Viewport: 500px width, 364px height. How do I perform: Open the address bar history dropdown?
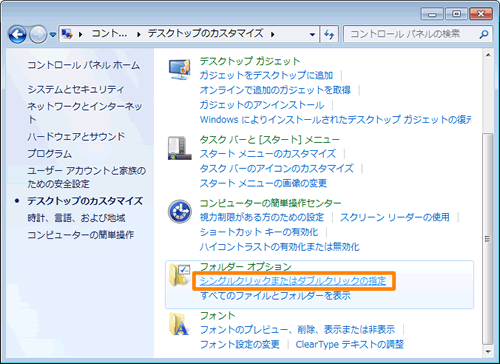(x=312, y=34)
